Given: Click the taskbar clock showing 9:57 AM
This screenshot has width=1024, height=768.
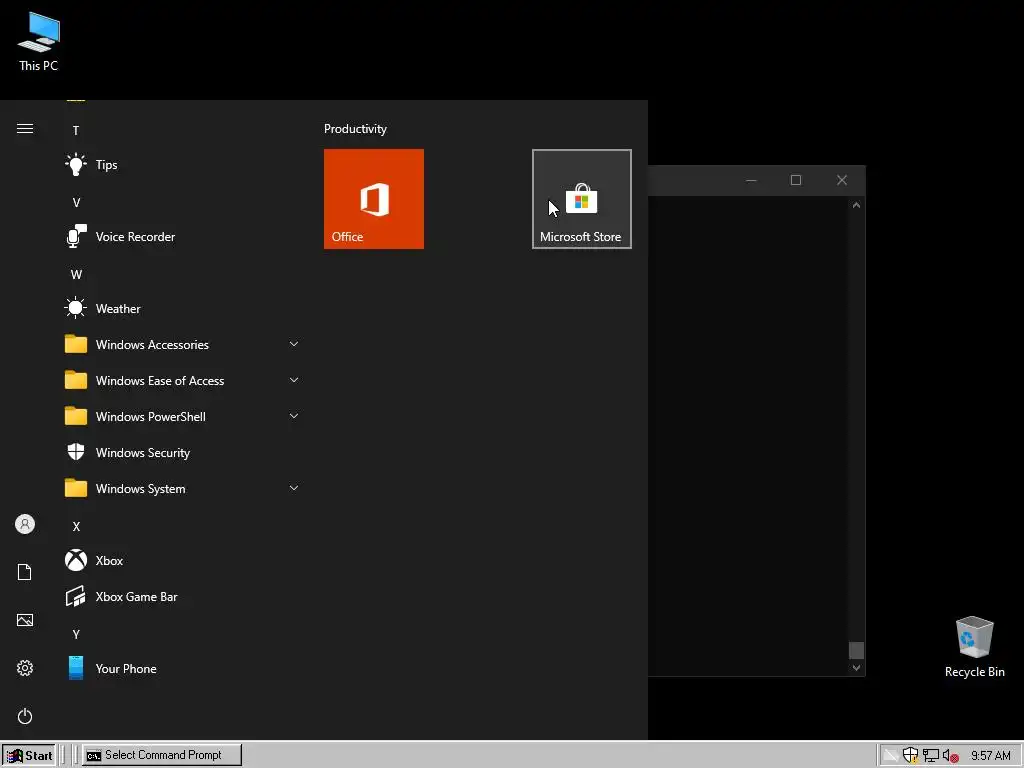Looking at the screenshot, I should point(991,756).
